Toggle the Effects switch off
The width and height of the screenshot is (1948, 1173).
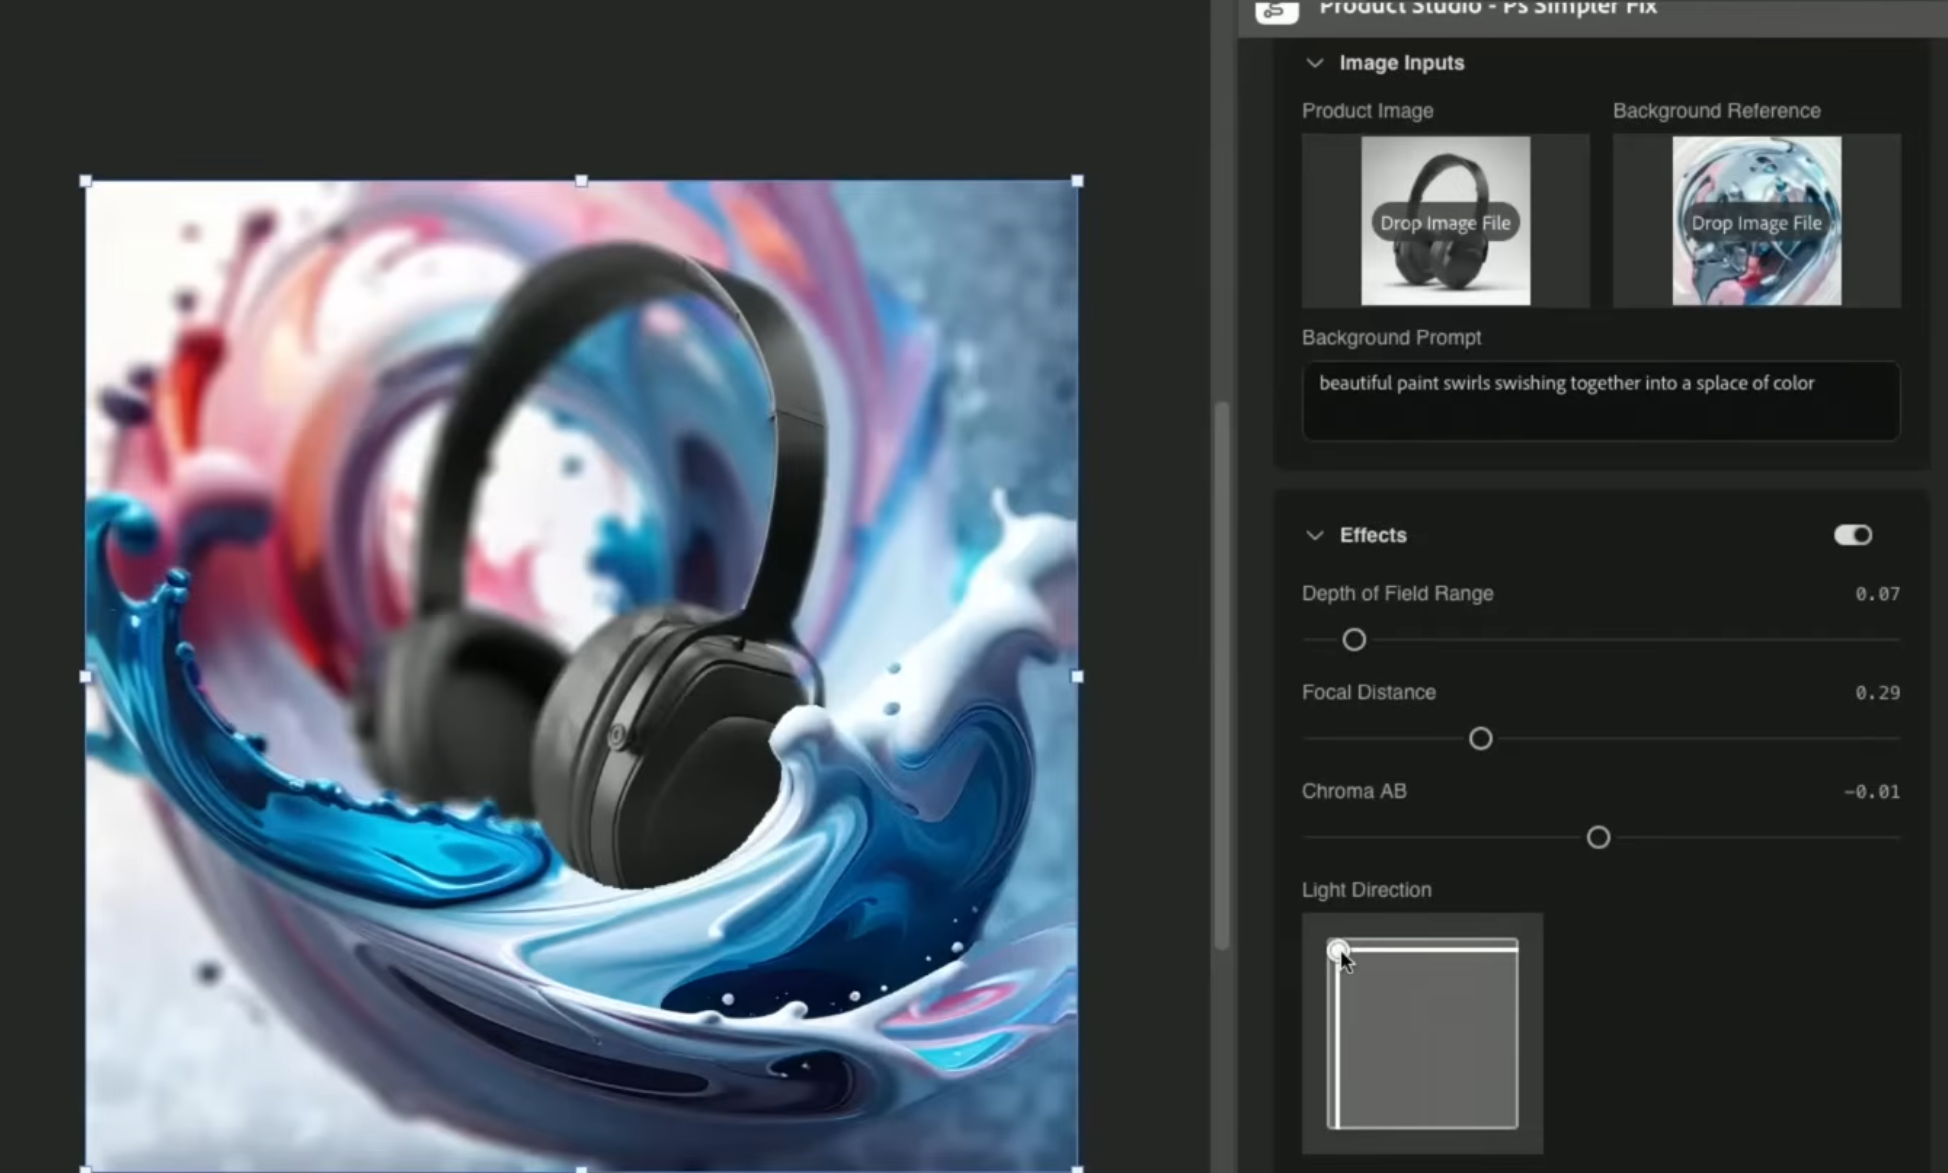(1852, 535)
